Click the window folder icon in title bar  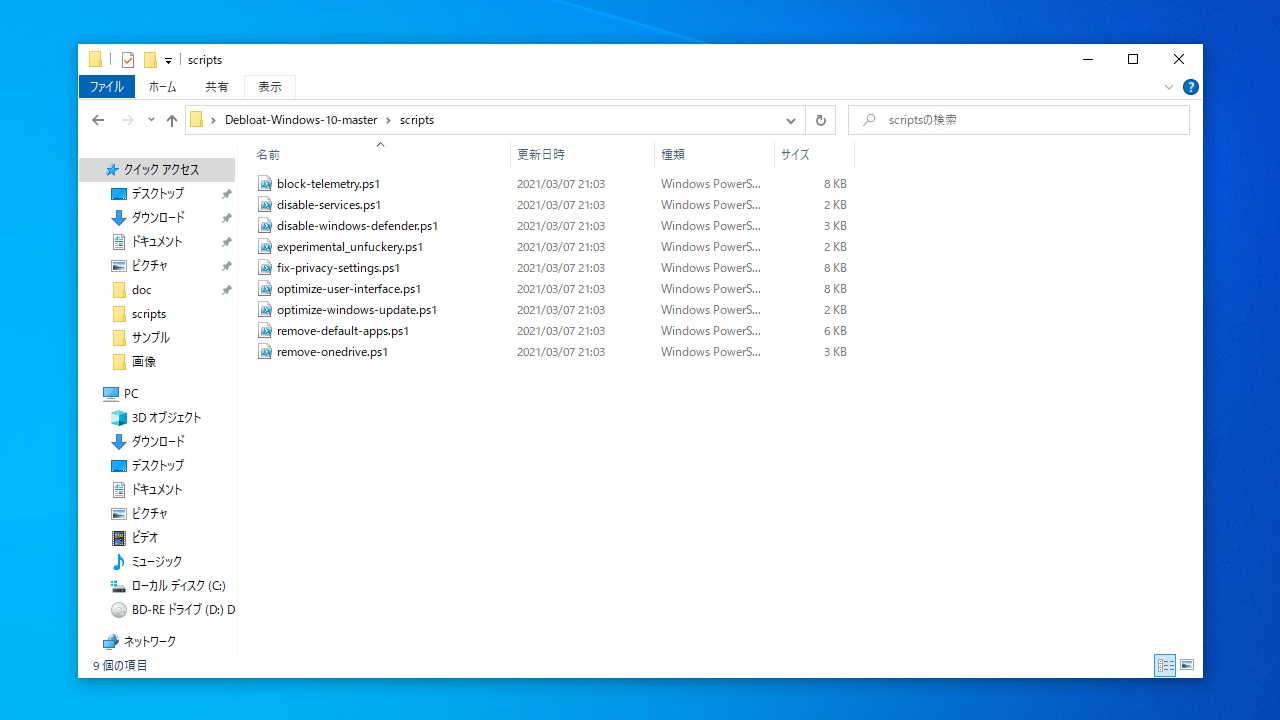95,60
